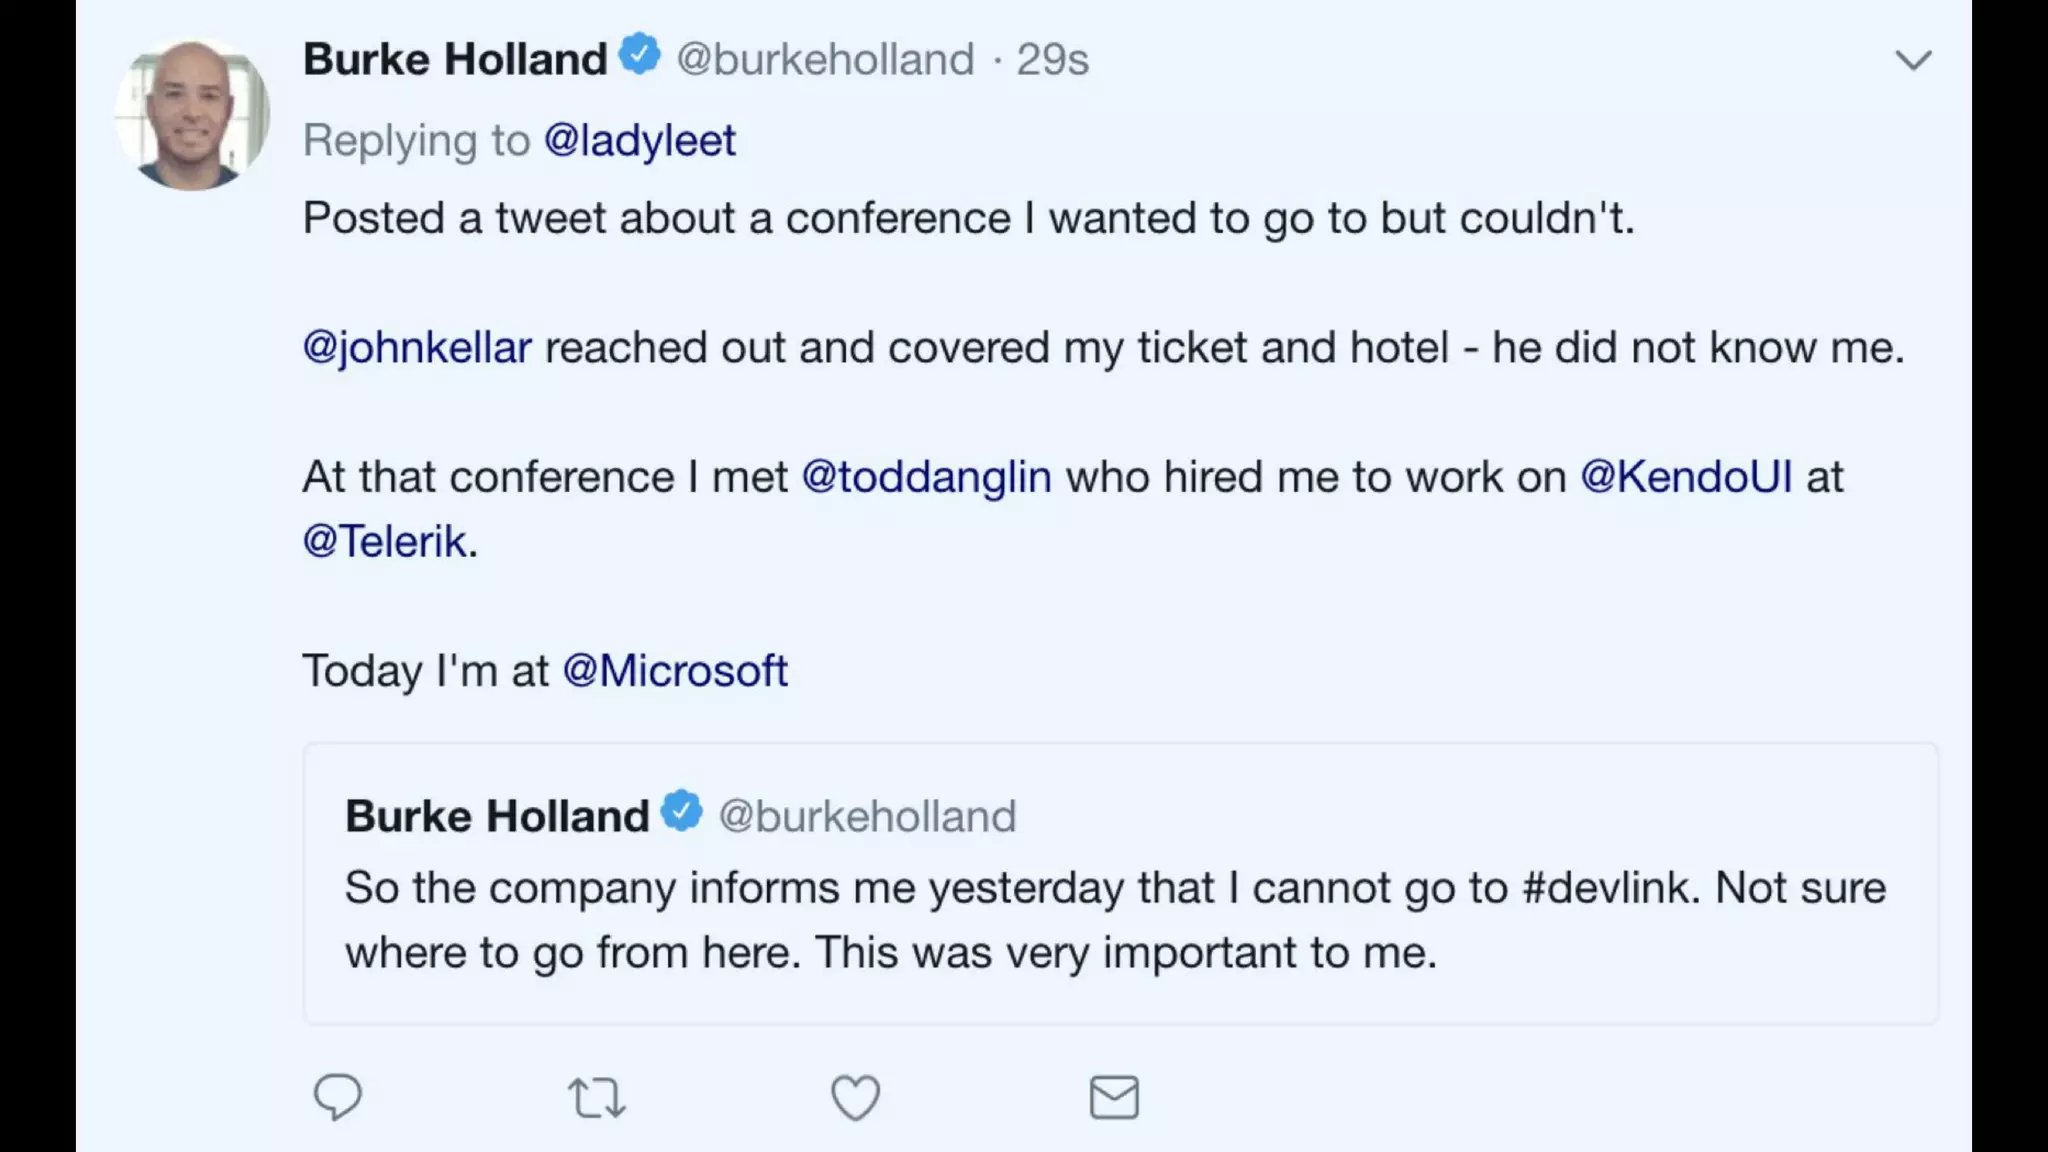Open the @burkeholland handle at top
Viewport: 2048px width, 1152px height.
825,59
